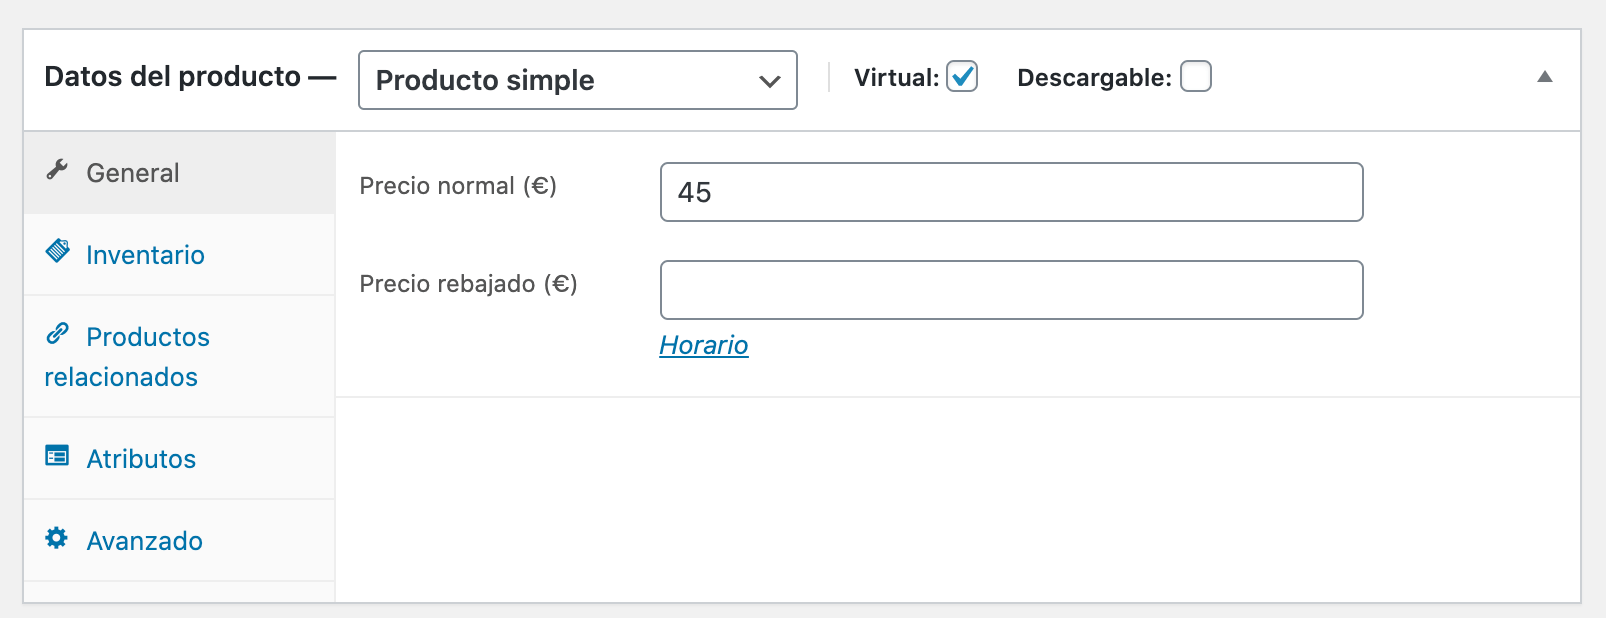Click the Horario link
Image resolution: width=1606 pixels, height=618 pixels.
(x=704, y=345)
